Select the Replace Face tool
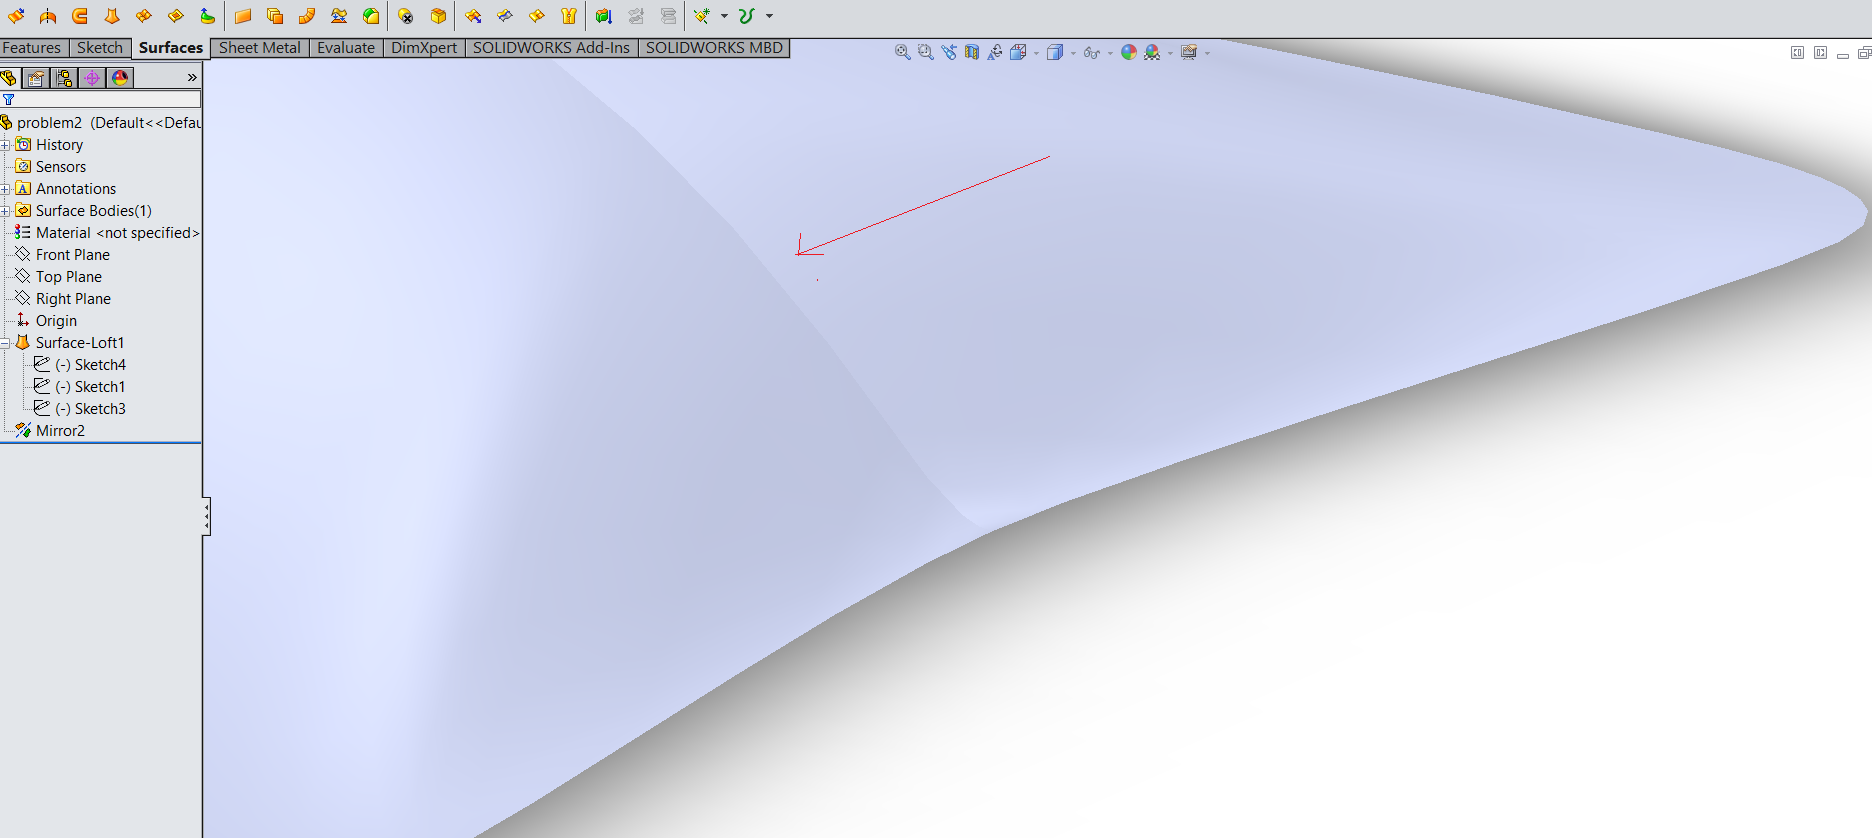Screen dimensions: 1872x838 [x=438, y=16]
